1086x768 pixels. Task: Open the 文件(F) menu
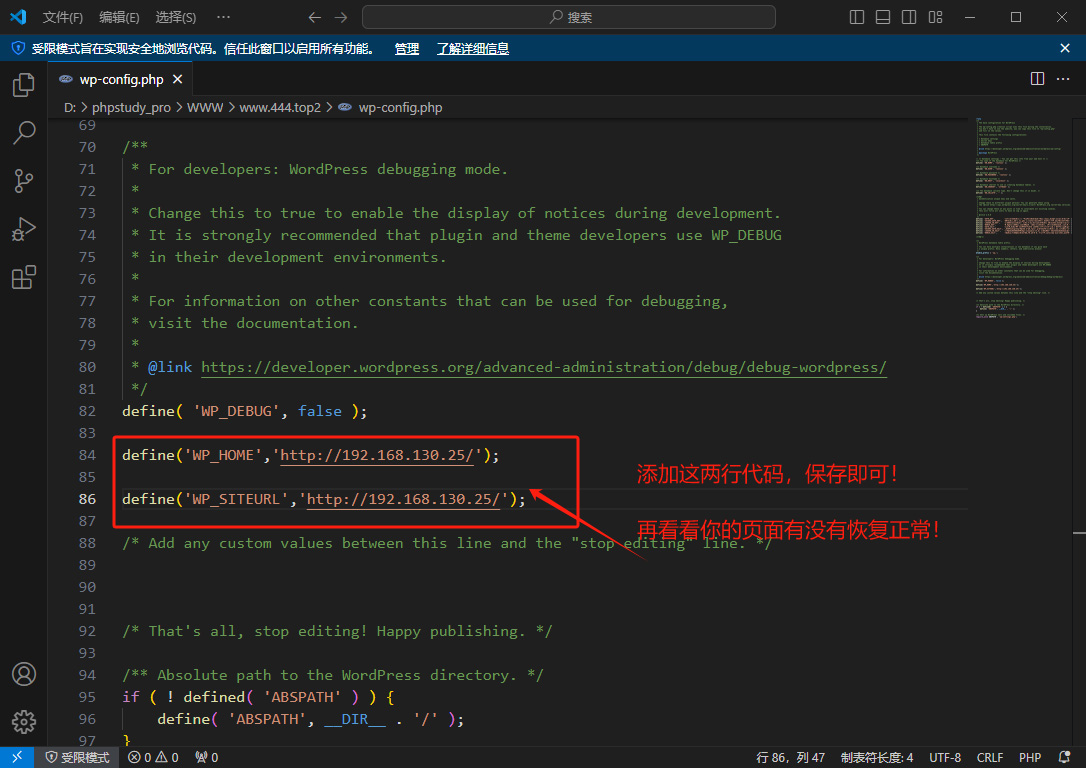[63, 17]
